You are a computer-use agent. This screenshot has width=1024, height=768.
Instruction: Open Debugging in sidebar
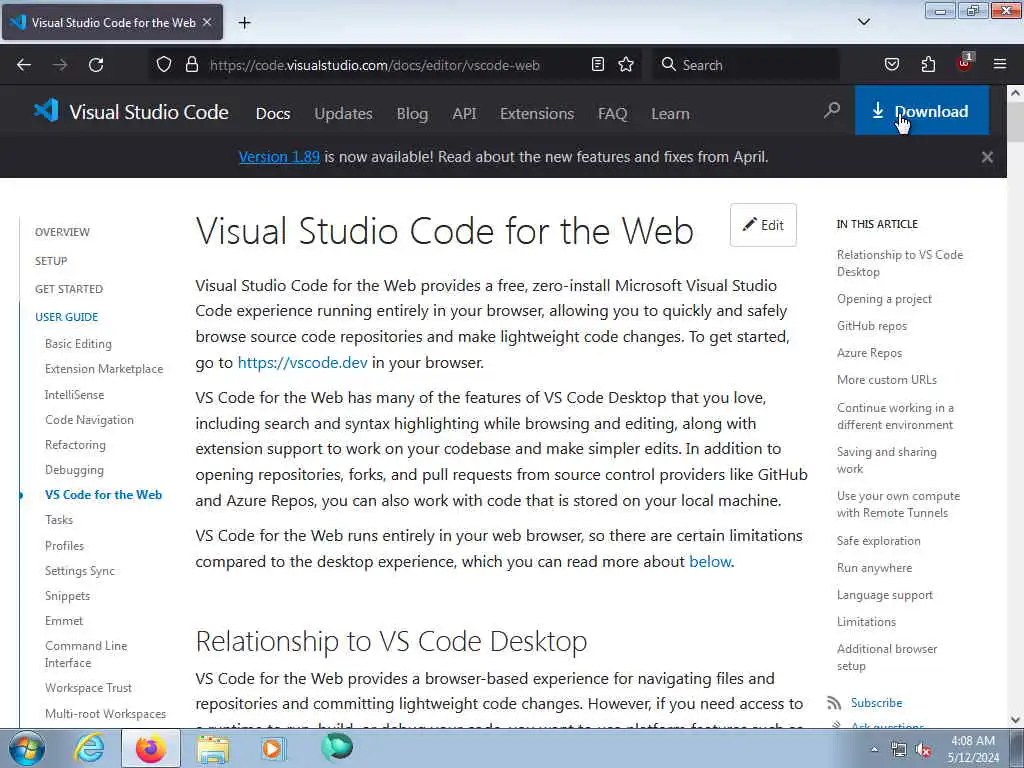(x=74, y=470)
